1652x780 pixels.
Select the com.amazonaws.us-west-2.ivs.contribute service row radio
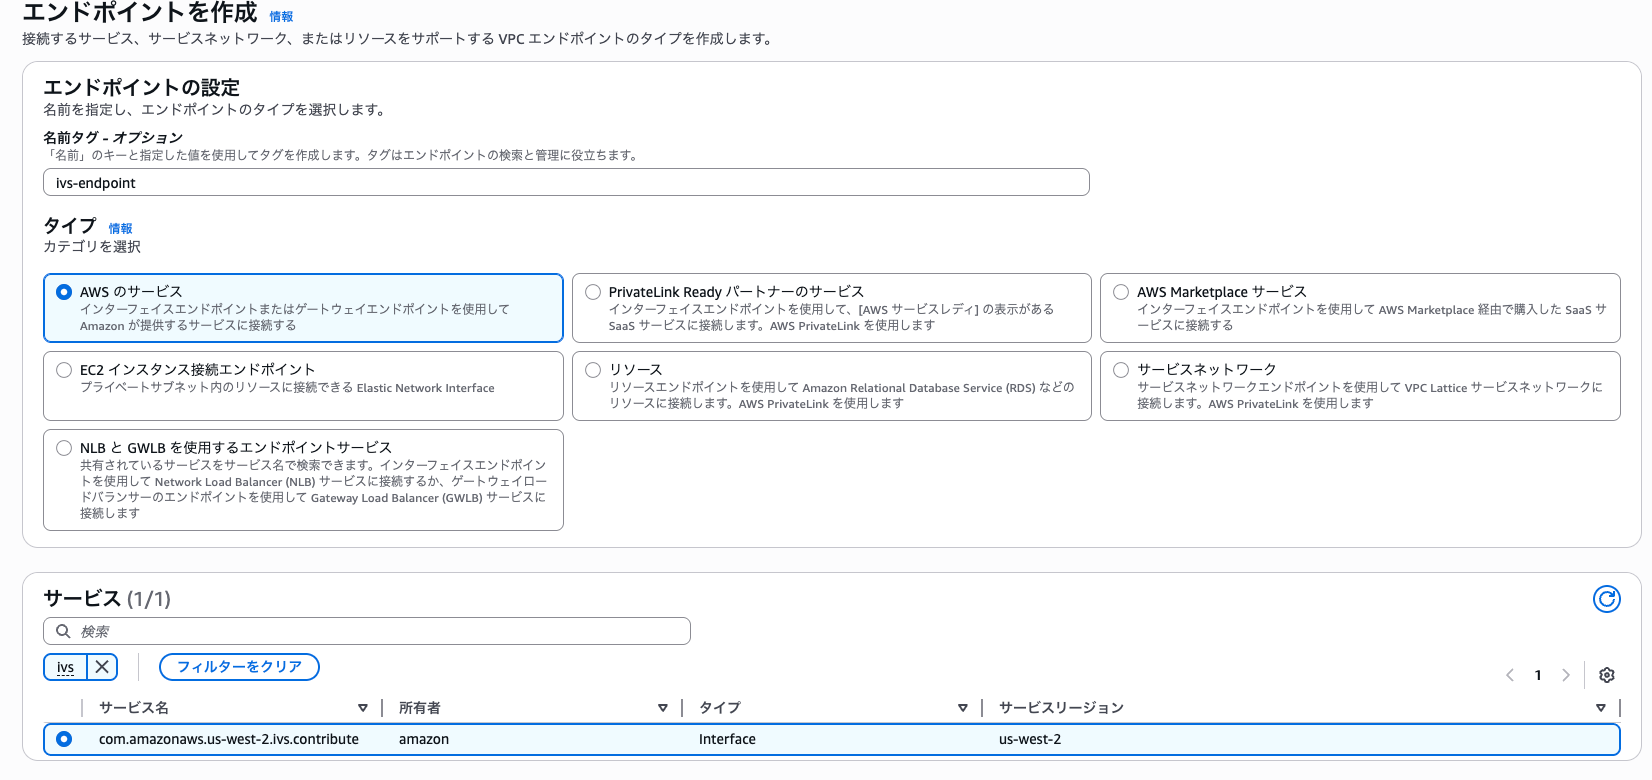[x=64, y=739]
